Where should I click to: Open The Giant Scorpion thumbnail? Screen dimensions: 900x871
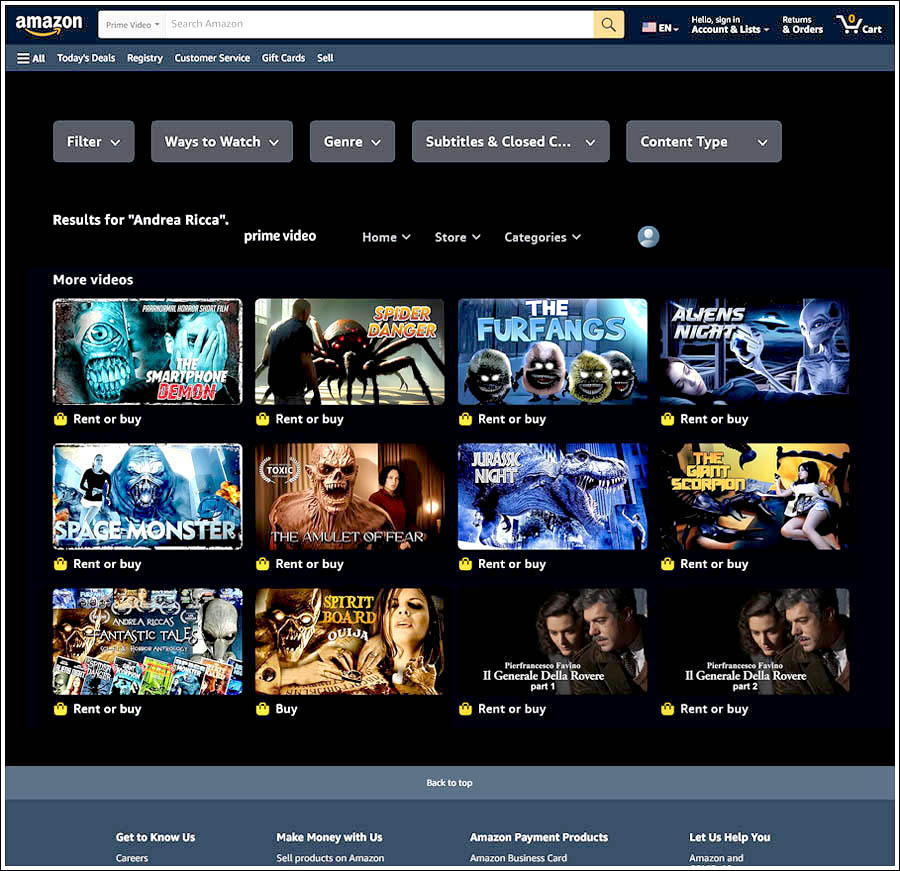pos(755,496)
